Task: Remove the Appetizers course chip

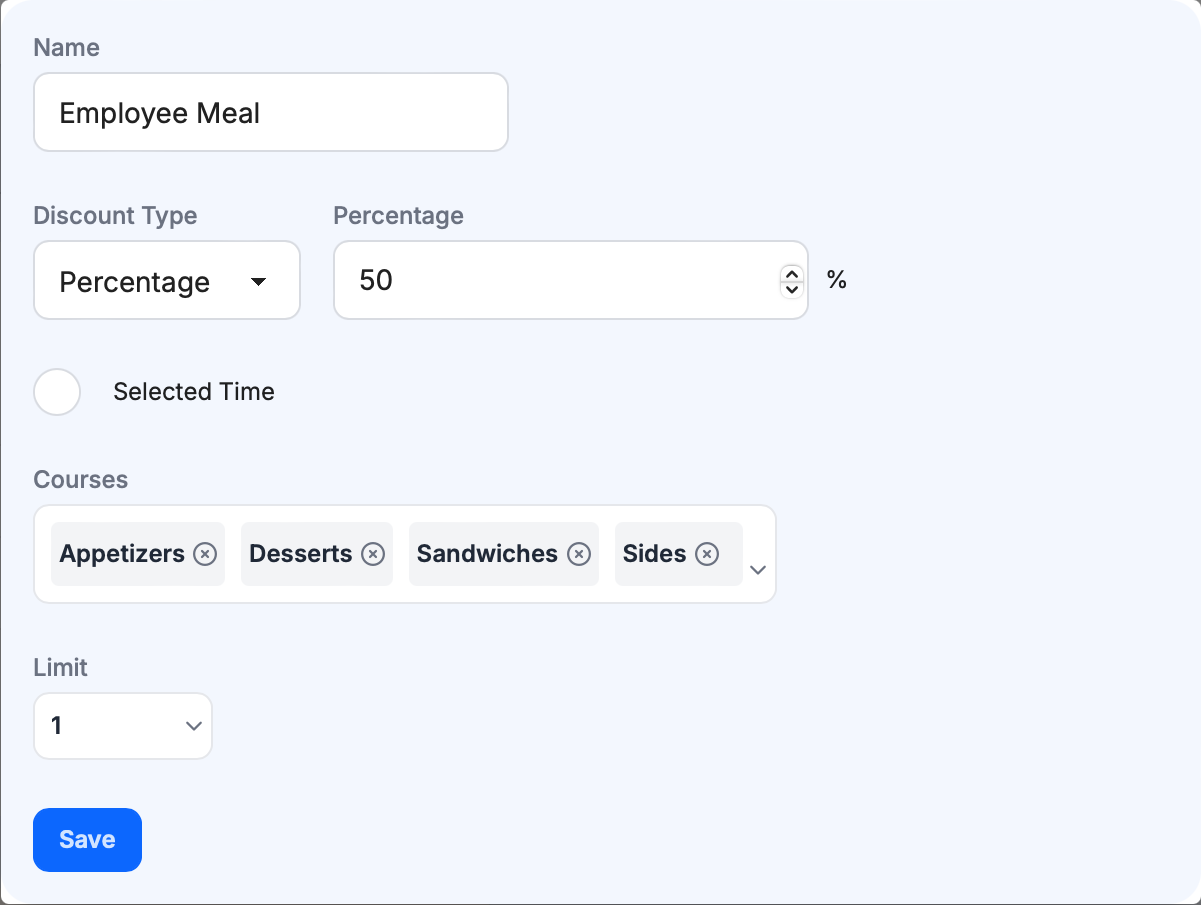Action: 205,554
